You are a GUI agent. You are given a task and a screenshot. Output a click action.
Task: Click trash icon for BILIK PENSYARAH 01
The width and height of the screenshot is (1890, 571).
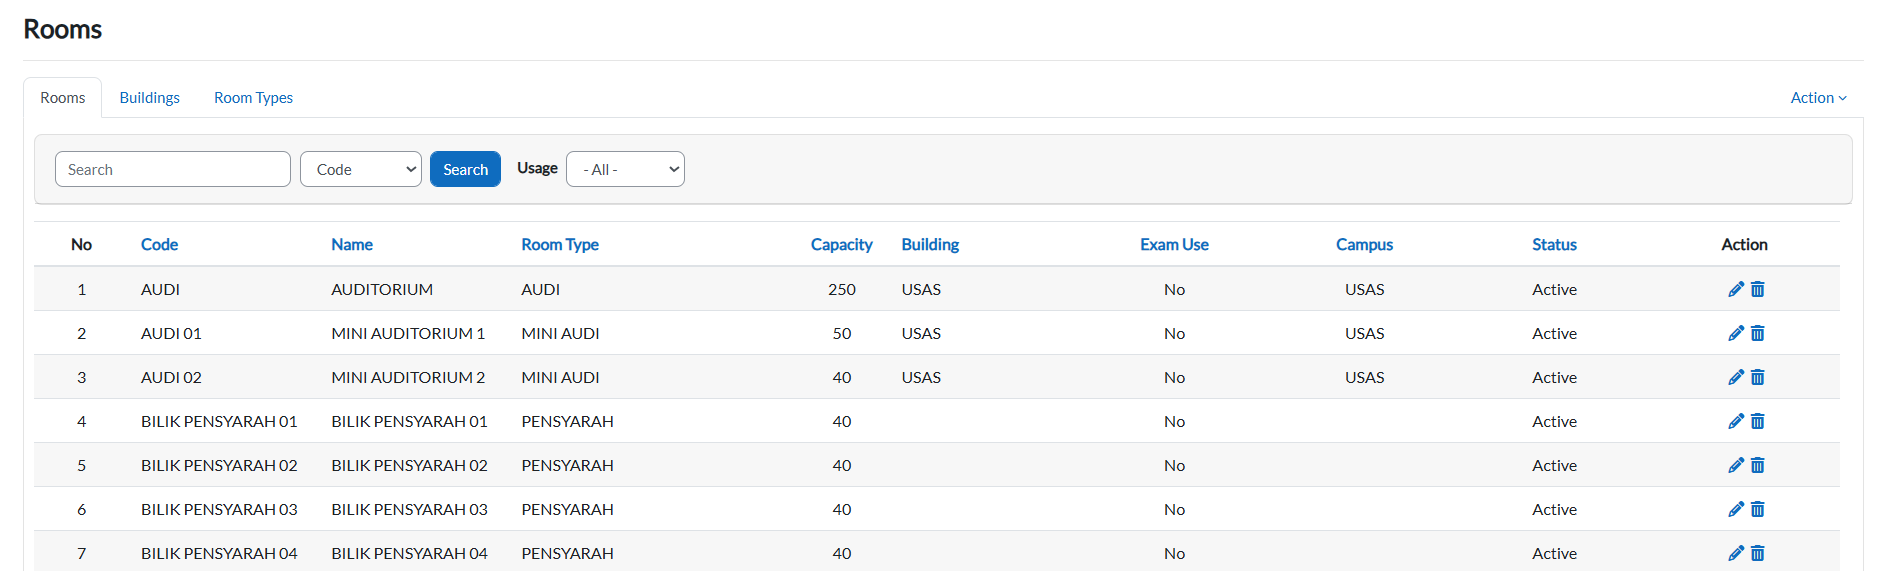click(x=1757, y=421)
